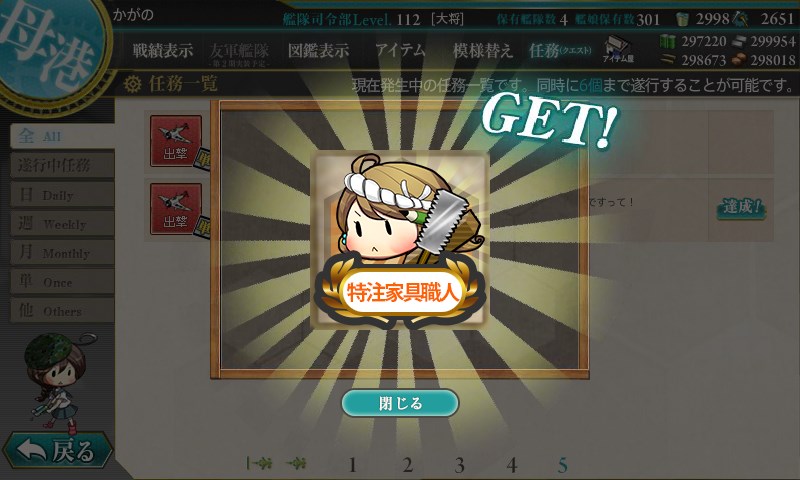Click the first red 出撃 sortie quest icon

coord(176,141)
